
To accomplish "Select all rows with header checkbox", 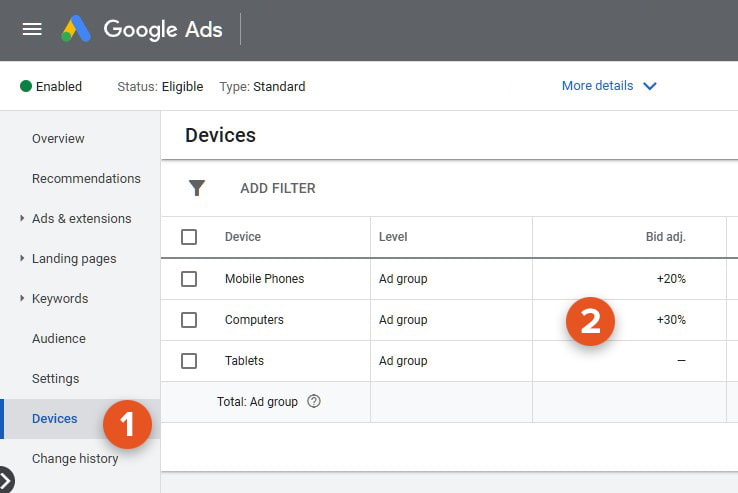I will tap(189, 237).
